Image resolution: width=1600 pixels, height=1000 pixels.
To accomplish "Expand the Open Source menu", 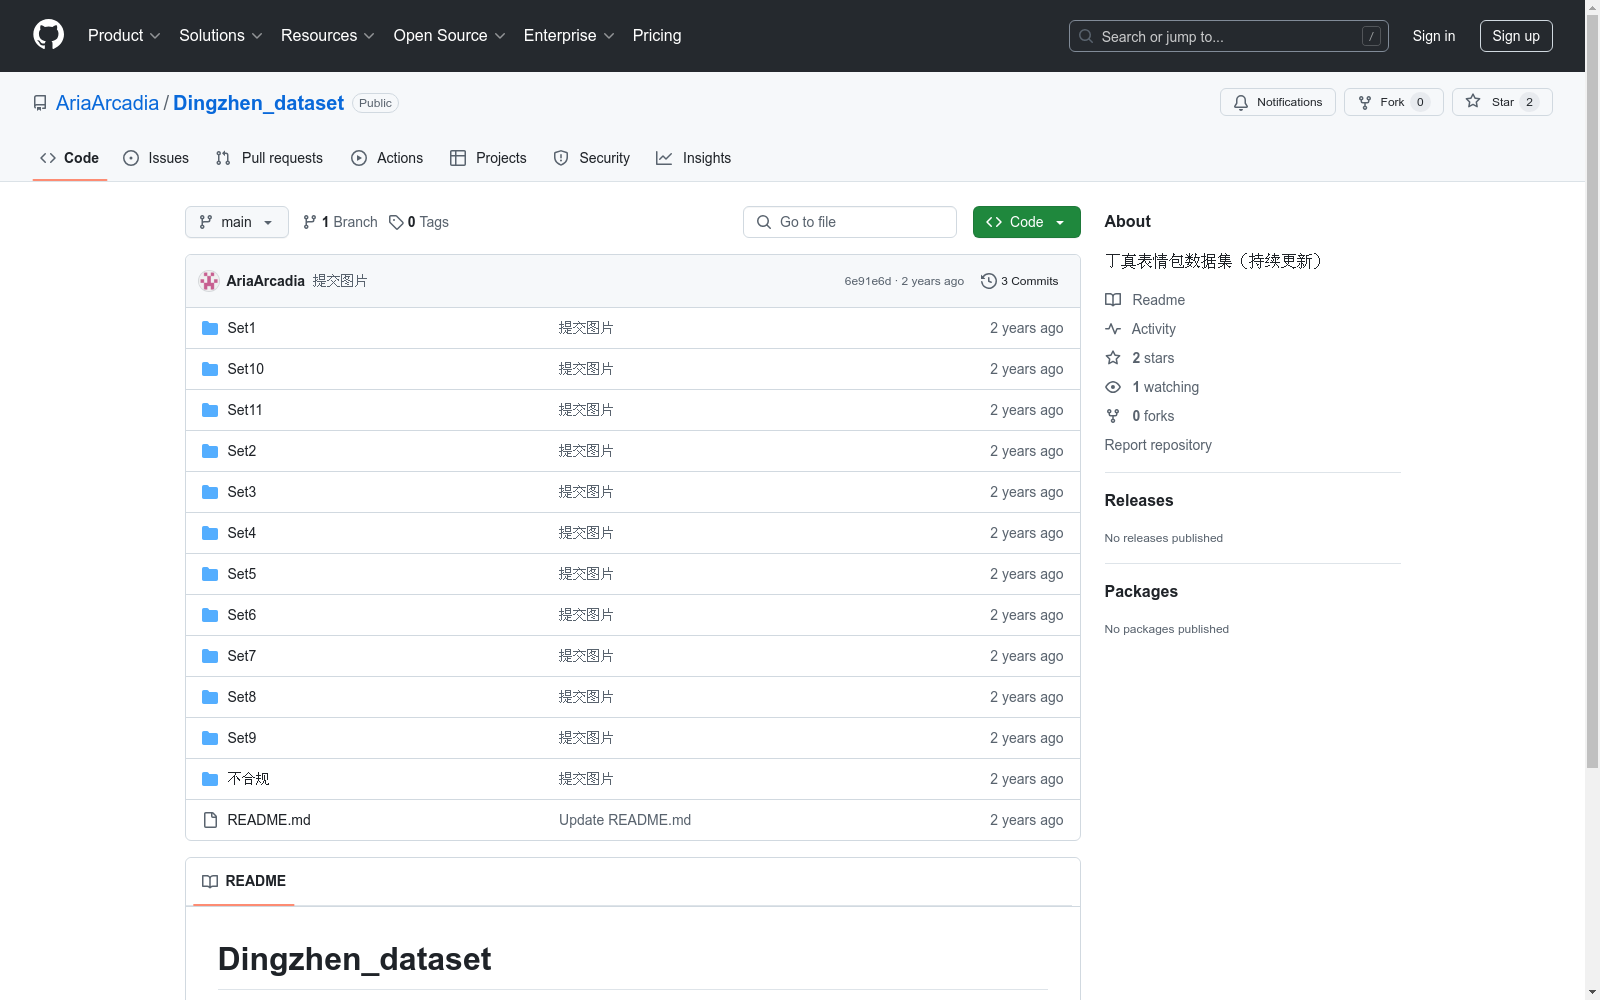I will [450, 36].
